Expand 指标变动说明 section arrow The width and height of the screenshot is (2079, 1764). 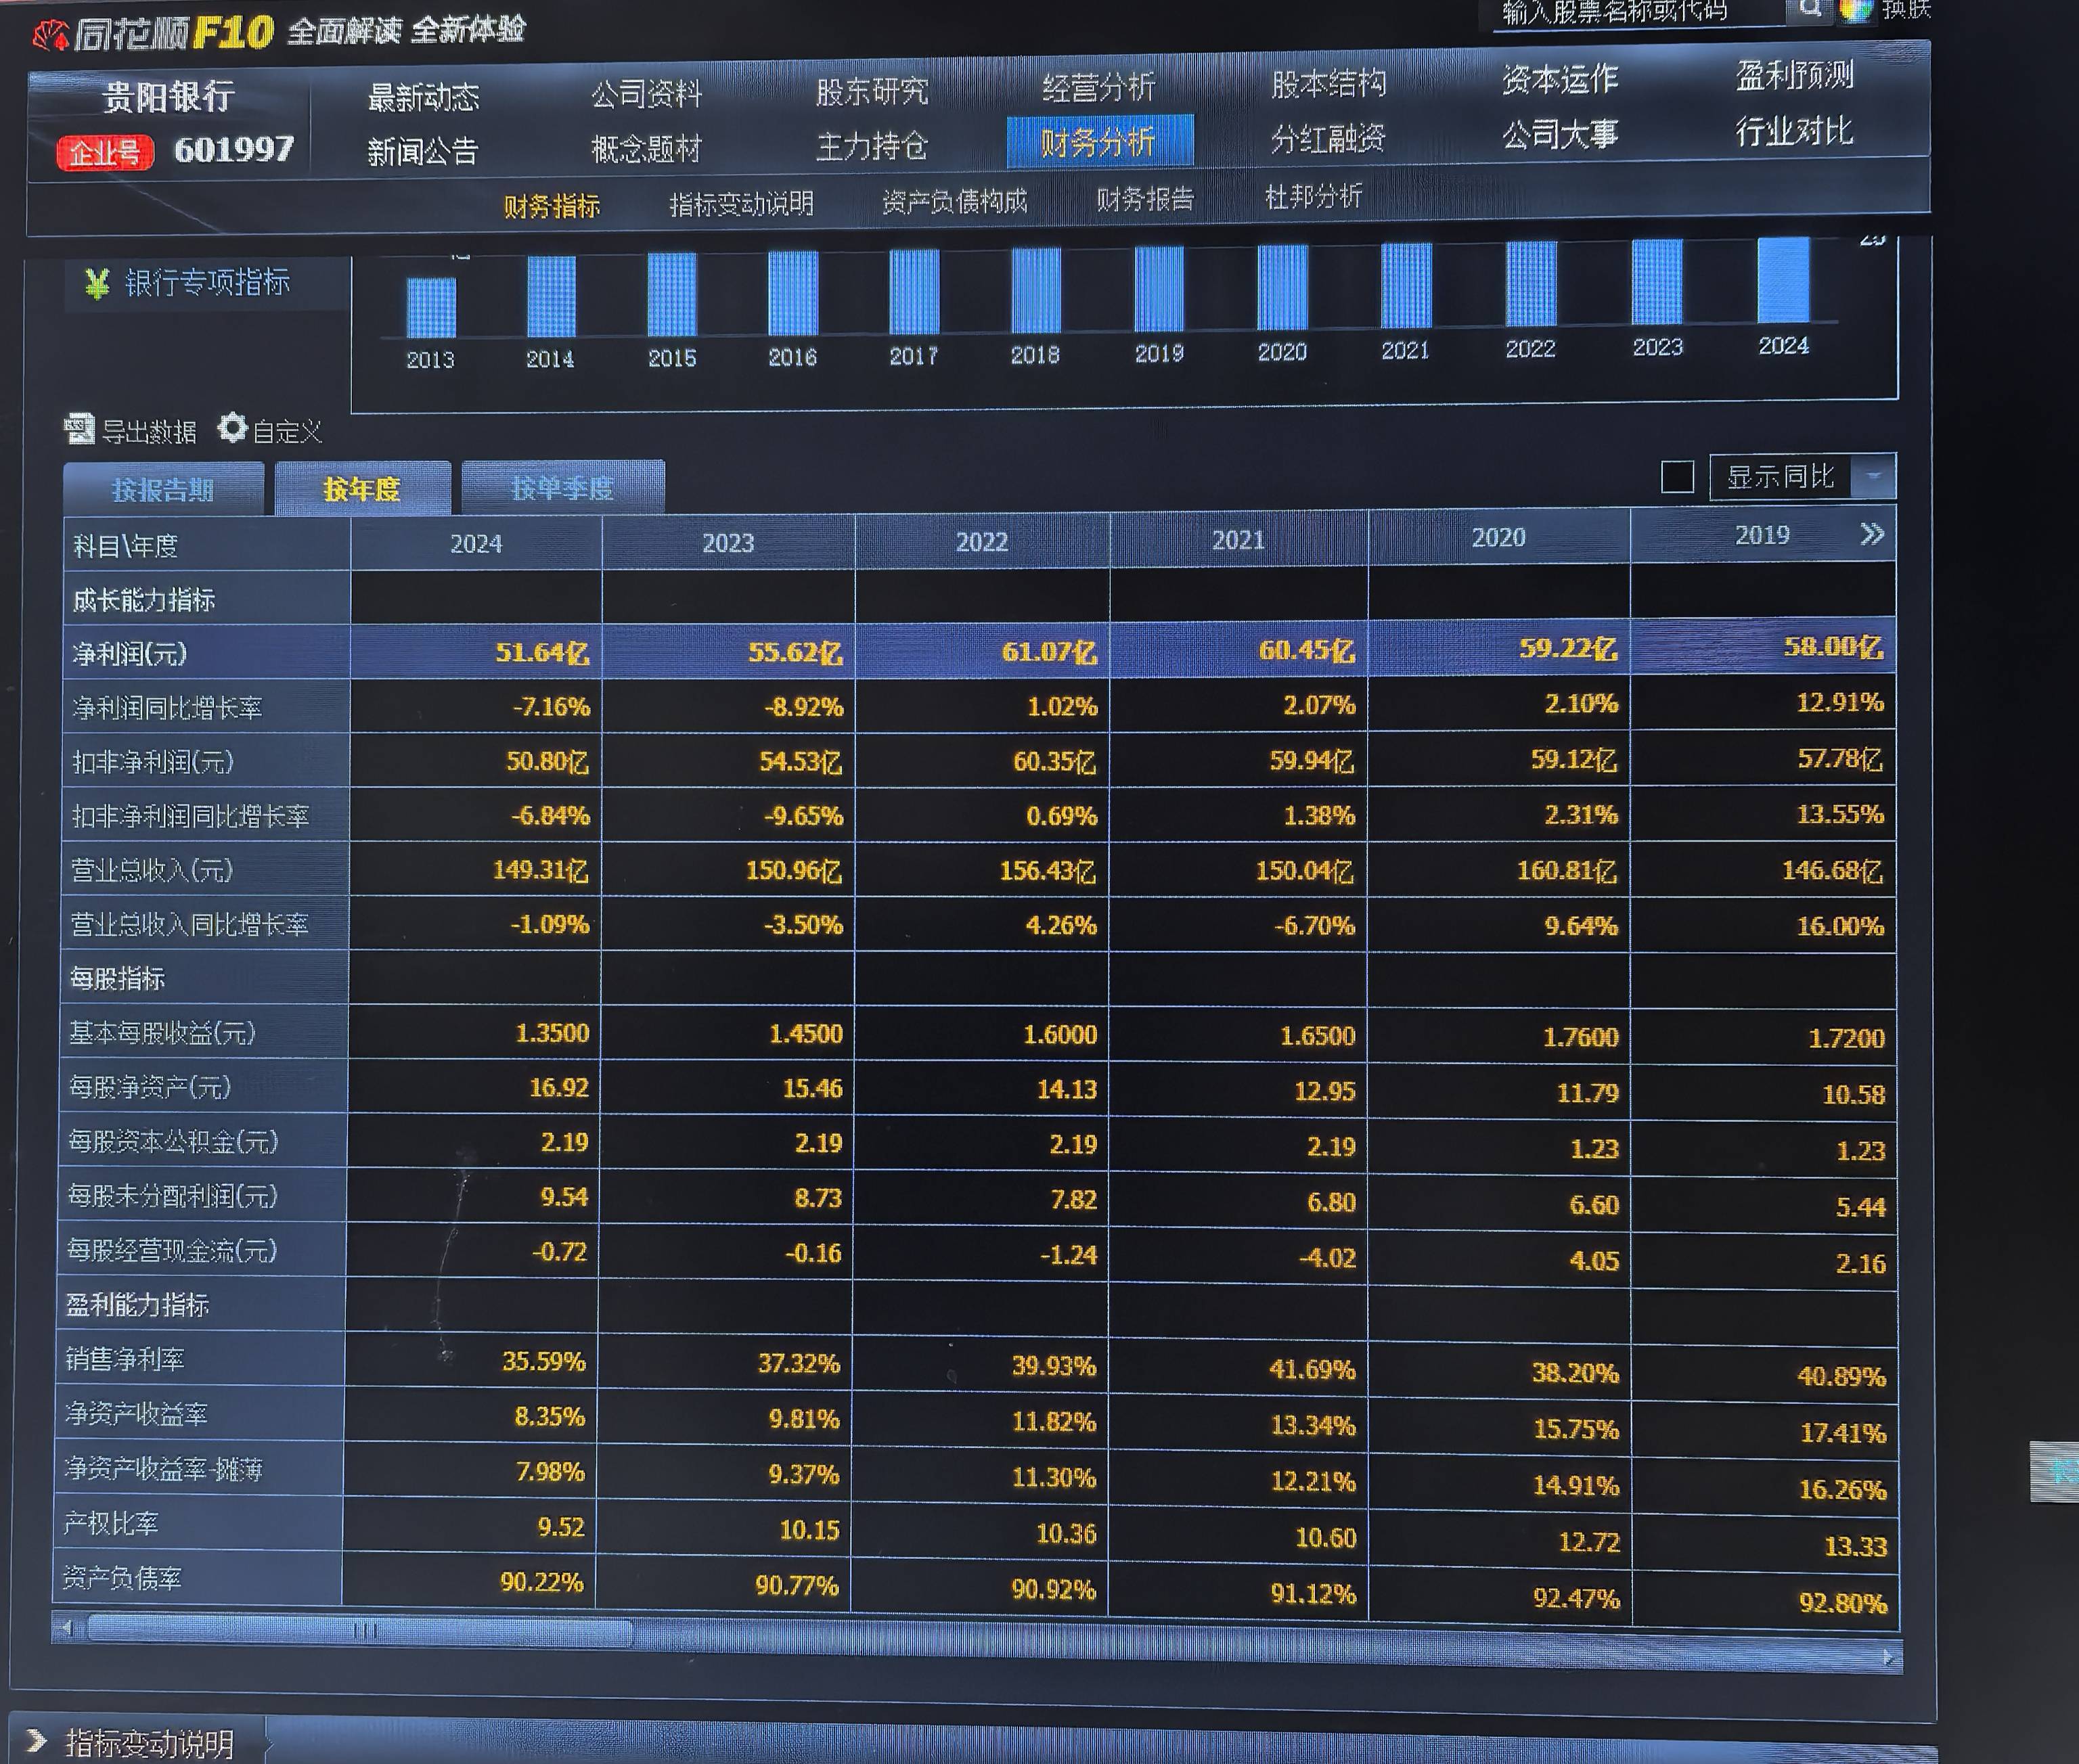tap(37, 1741)
